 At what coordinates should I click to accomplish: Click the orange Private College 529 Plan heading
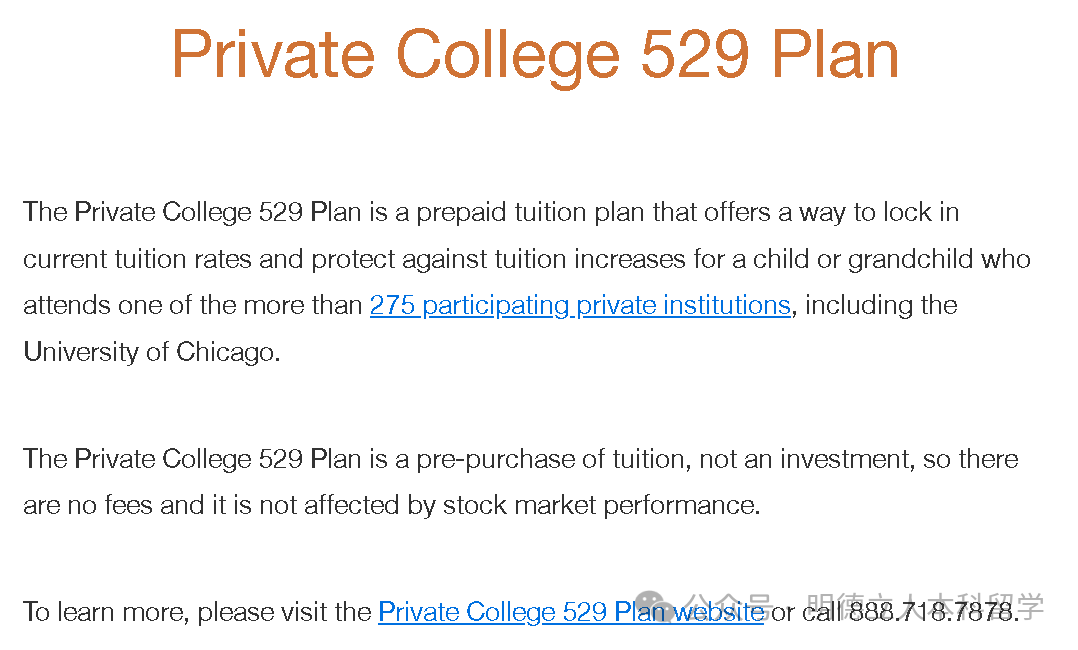[536, 54]
